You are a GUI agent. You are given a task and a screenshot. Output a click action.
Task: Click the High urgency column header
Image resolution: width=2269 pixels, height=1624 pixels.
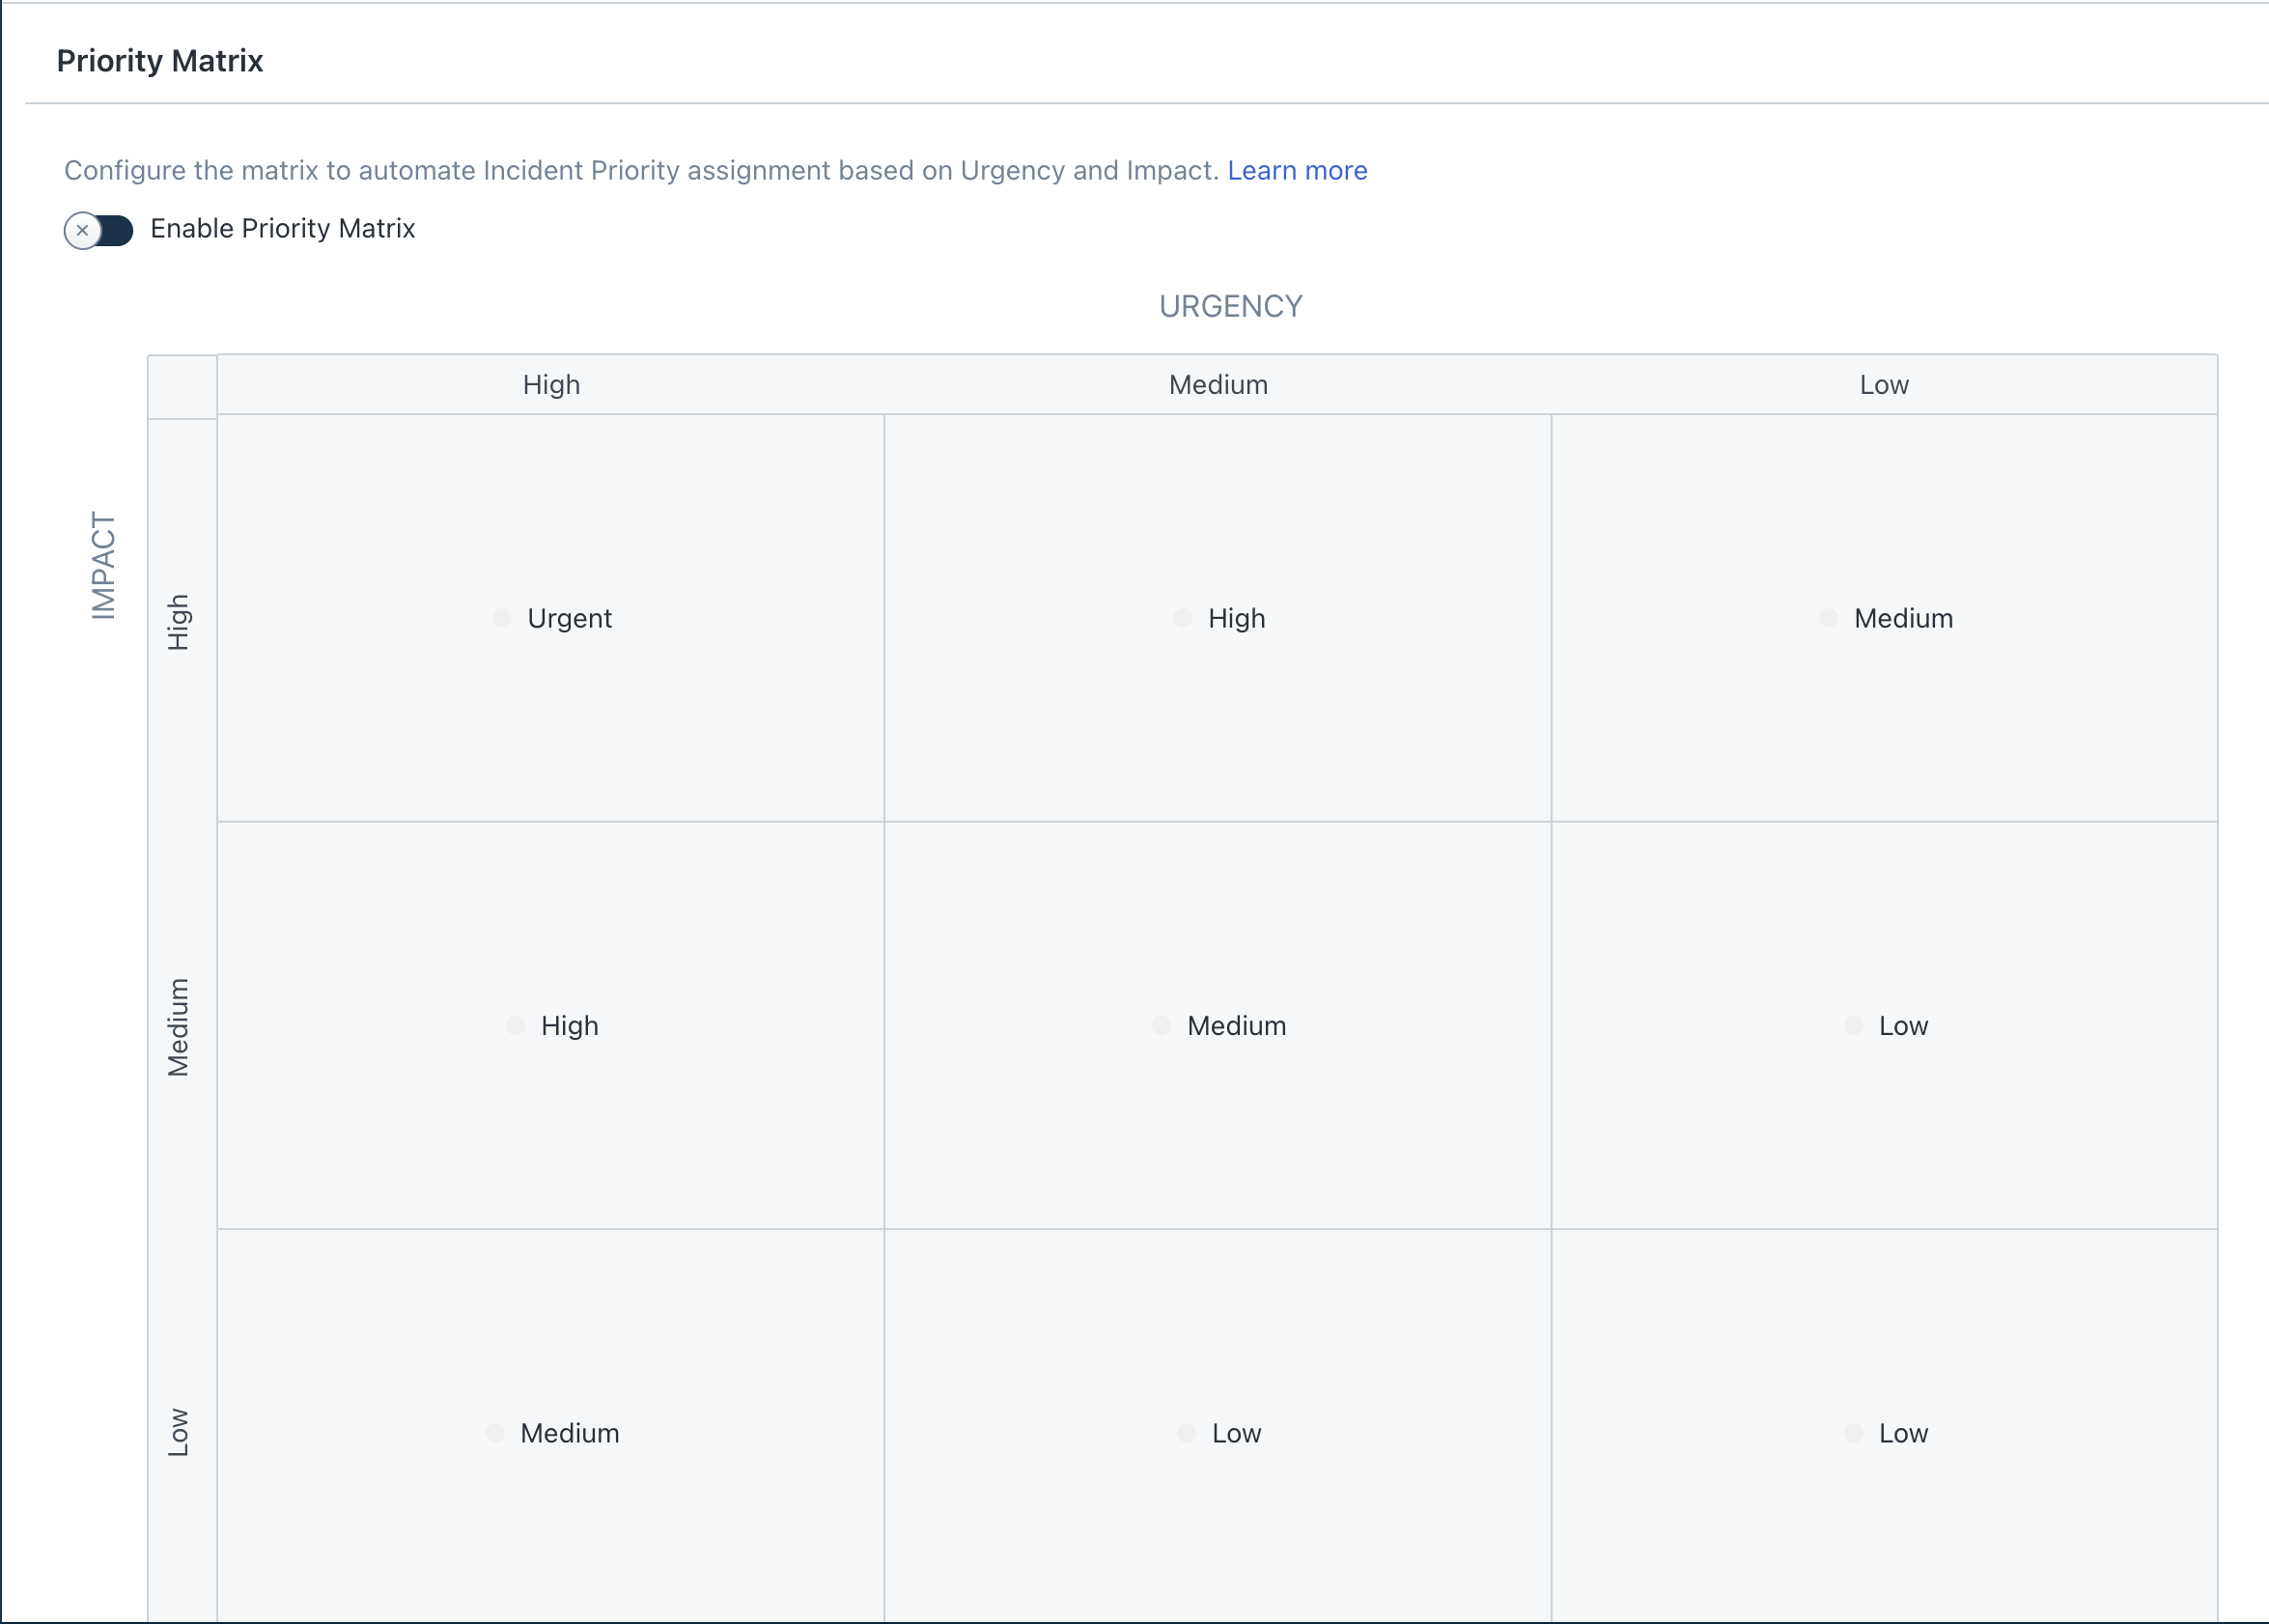point(551,385)
